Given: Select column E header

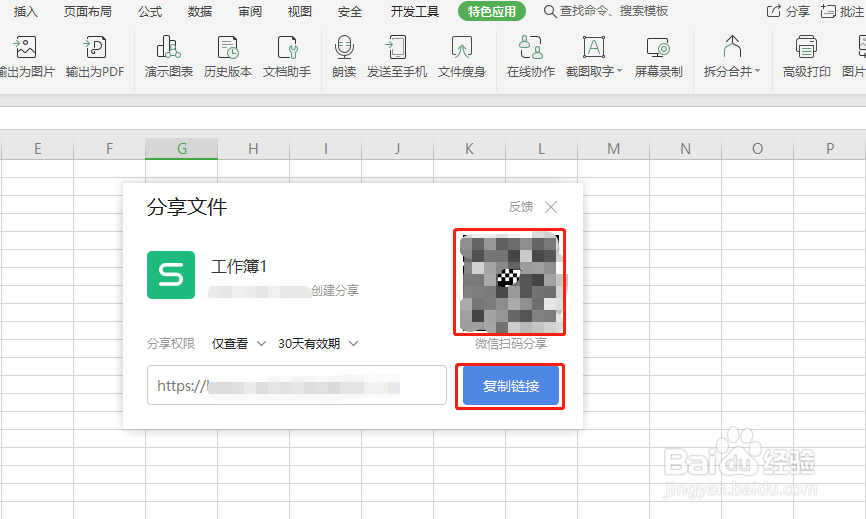Looking at the screenshot, I should 38,149.
